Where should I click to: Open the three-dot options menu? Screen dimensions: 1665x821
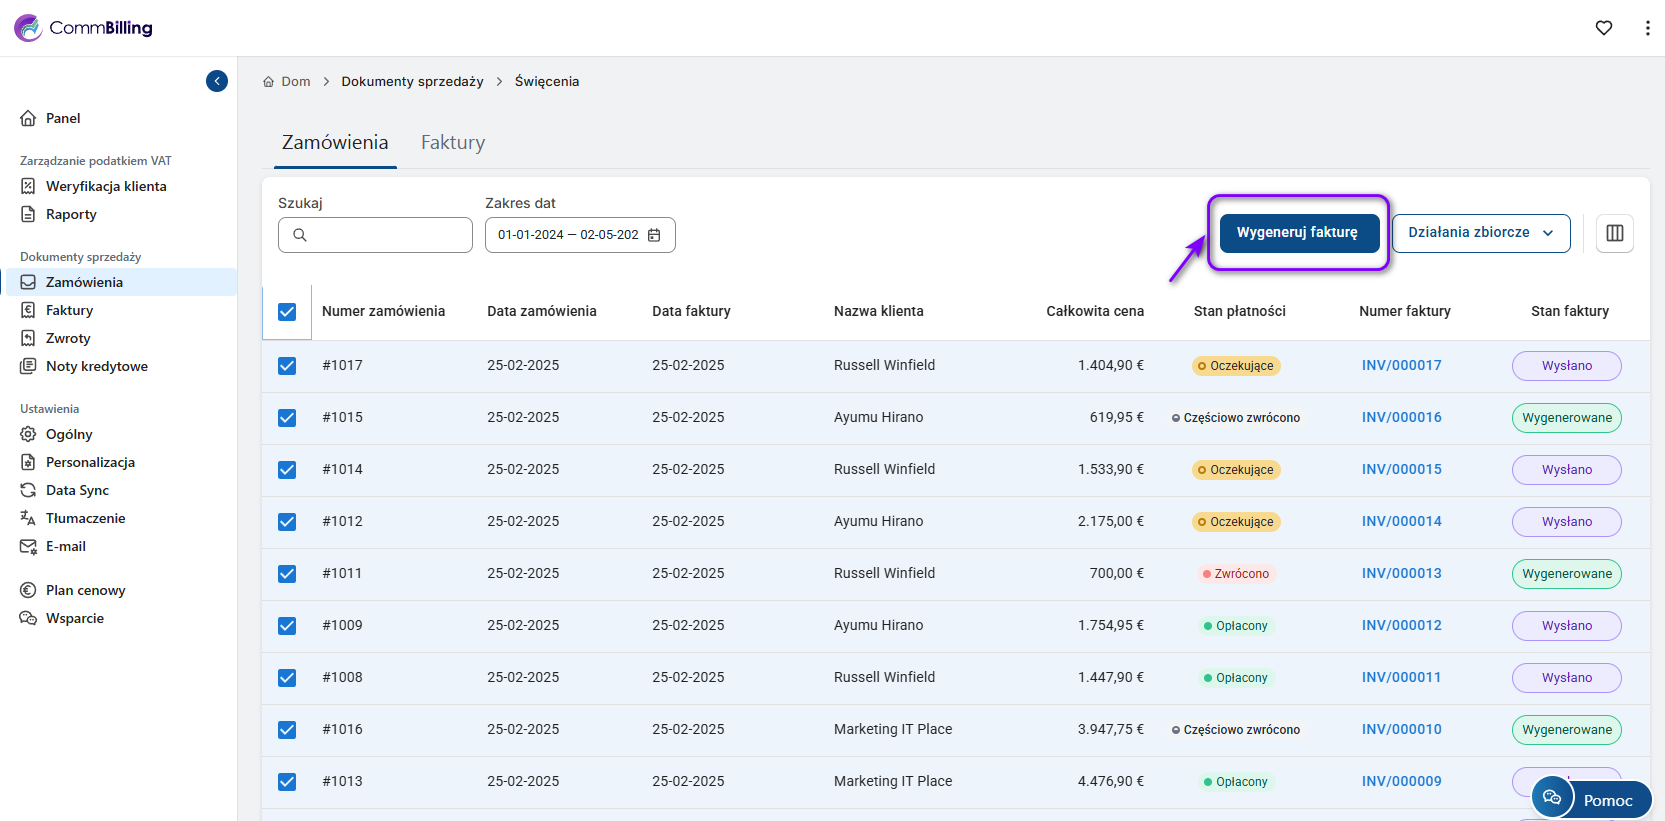point(1647,28)
